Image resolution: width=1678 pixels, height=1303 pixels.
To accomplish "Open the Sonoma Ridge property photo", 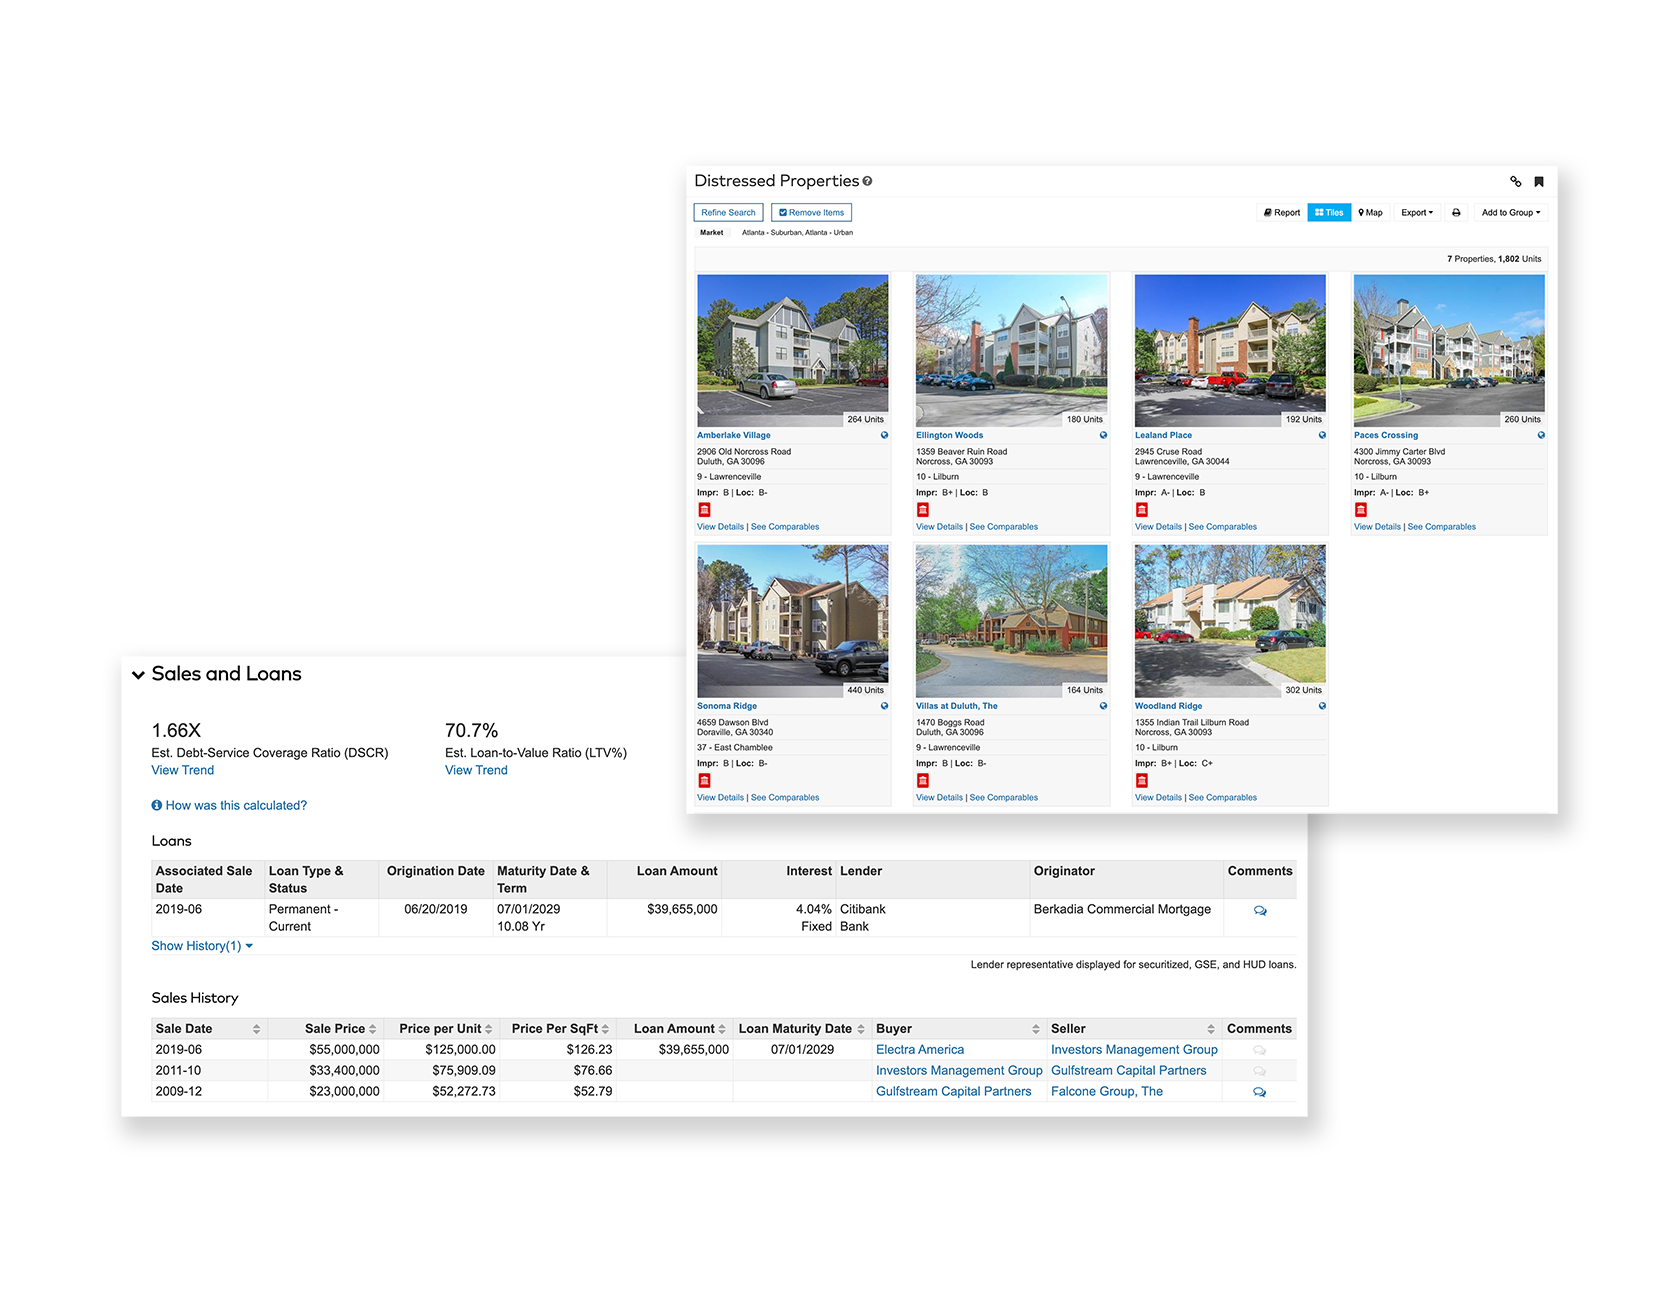I will click(792, 614).
